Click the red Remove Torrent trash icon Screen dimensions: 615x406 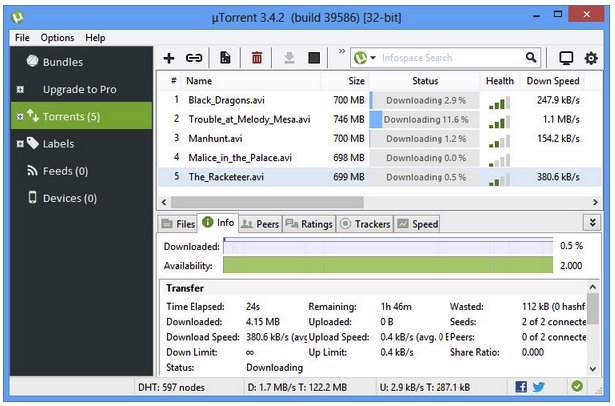(x=257, y=58)
